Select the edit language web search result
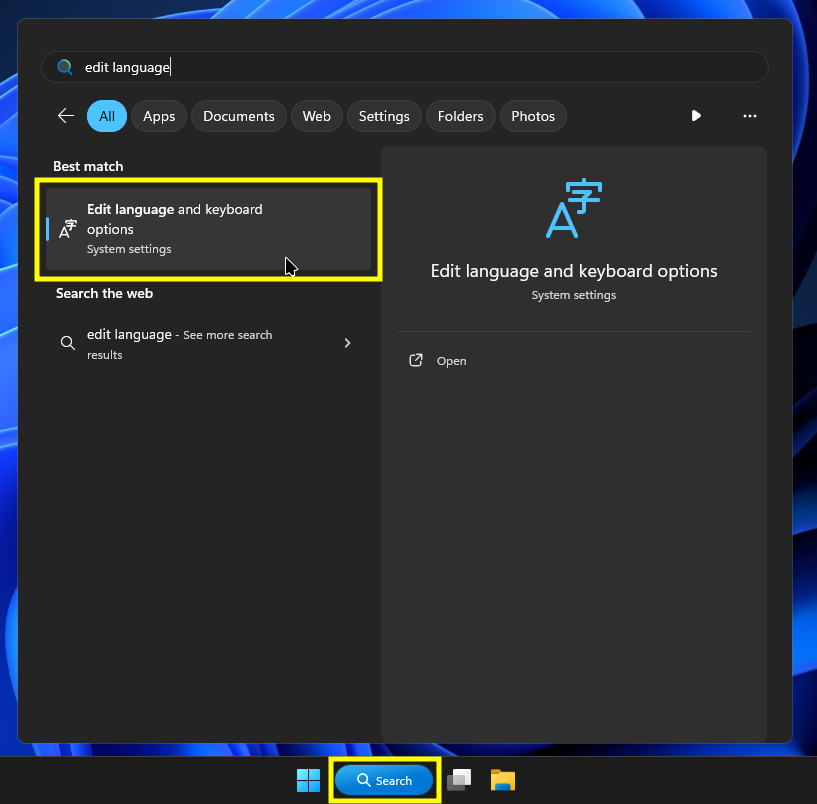Viewport: 817px width, 804px height. (x=180, y=343)
